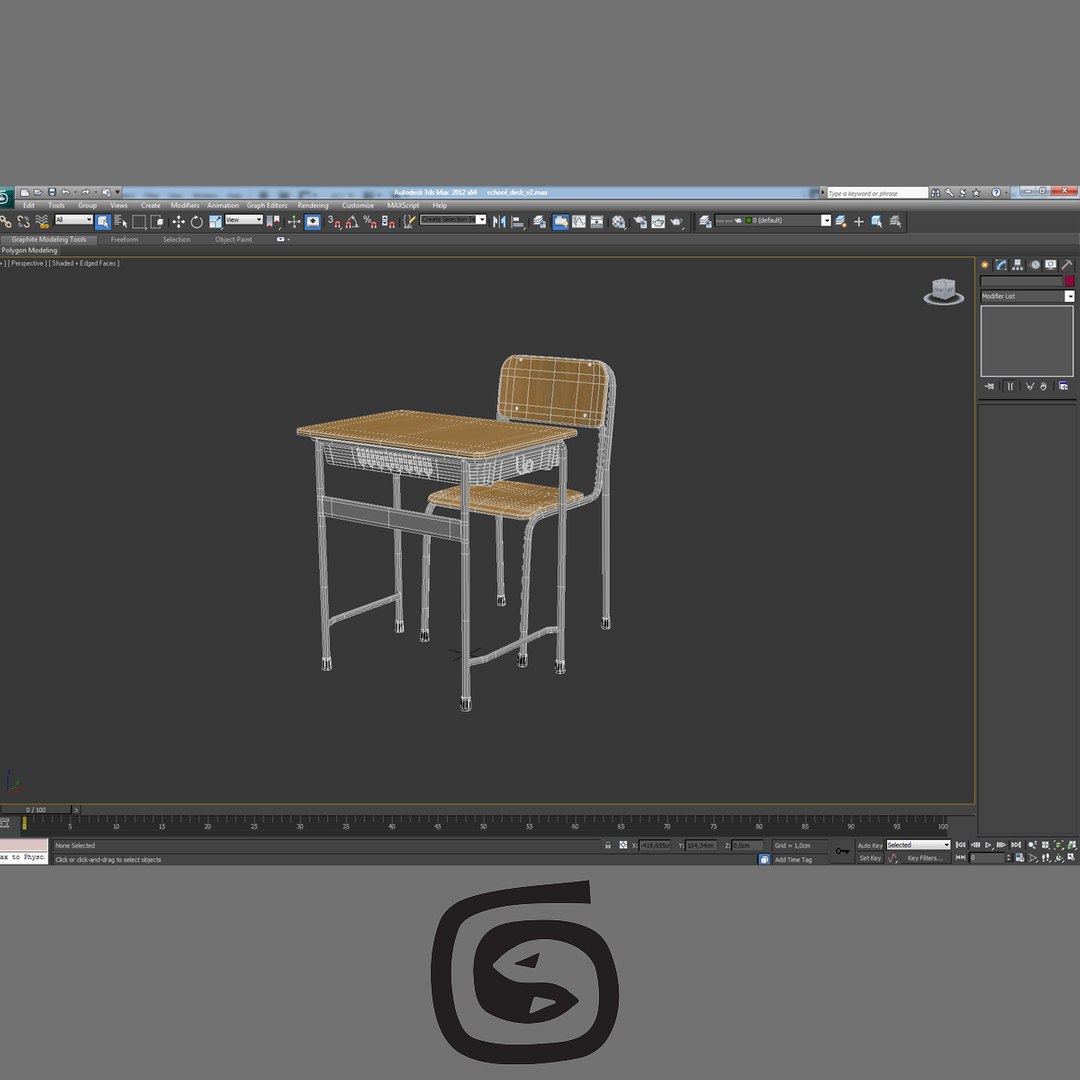This screenshot has width=1080, height=1080.
Task: Toggle Keyboard Shortcut Override button
Action: tap(313, 222)
